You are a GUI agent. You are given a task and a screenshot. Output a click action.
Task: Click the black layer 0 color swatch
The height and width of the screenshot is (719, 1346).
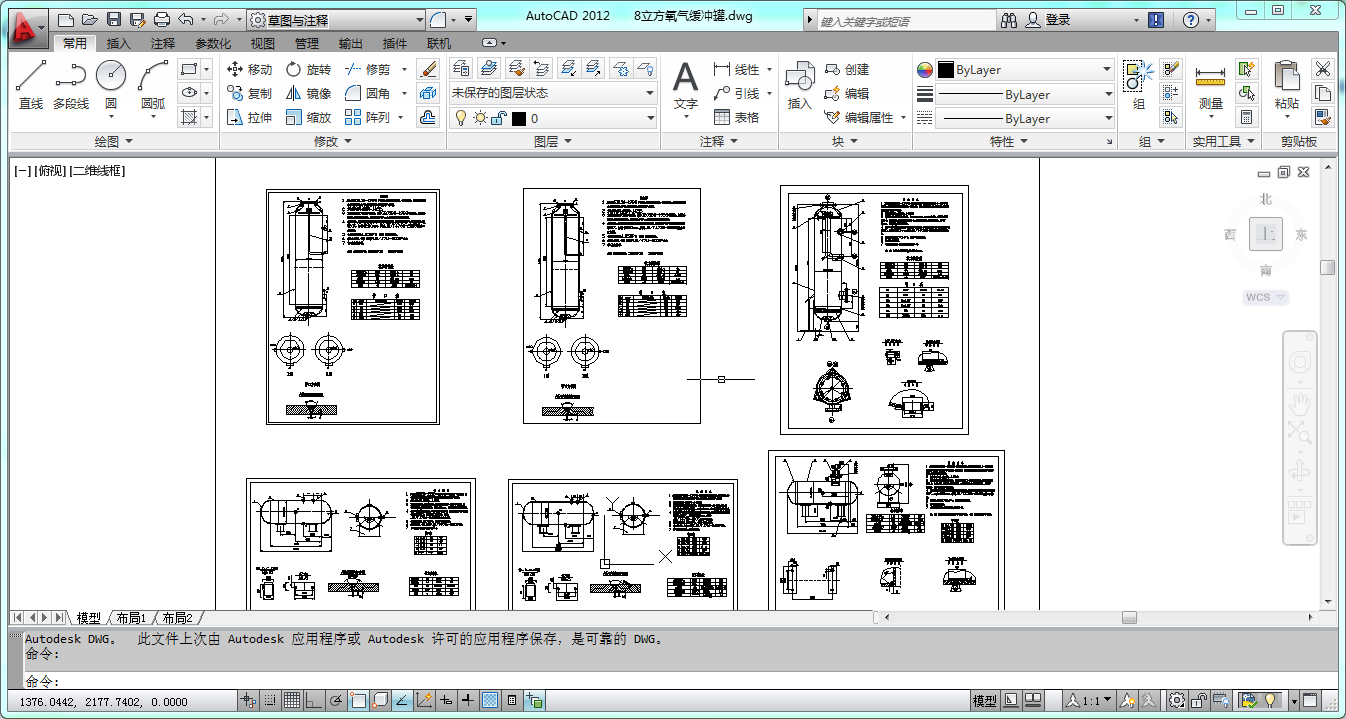coord(519,118)
